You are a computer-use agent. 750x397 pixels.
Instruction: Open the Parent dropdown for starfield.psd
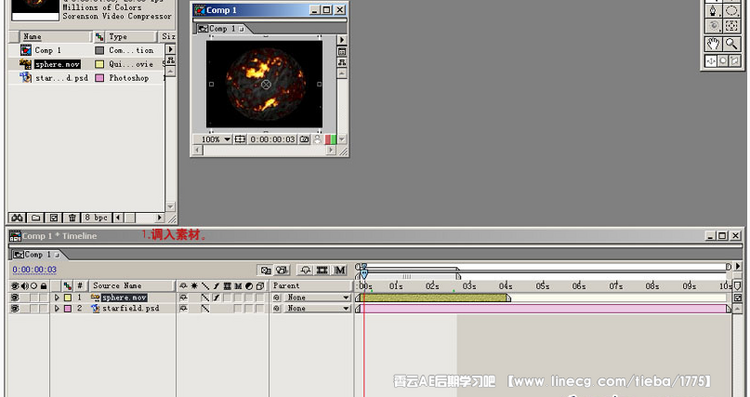click(x=318, y=309)
